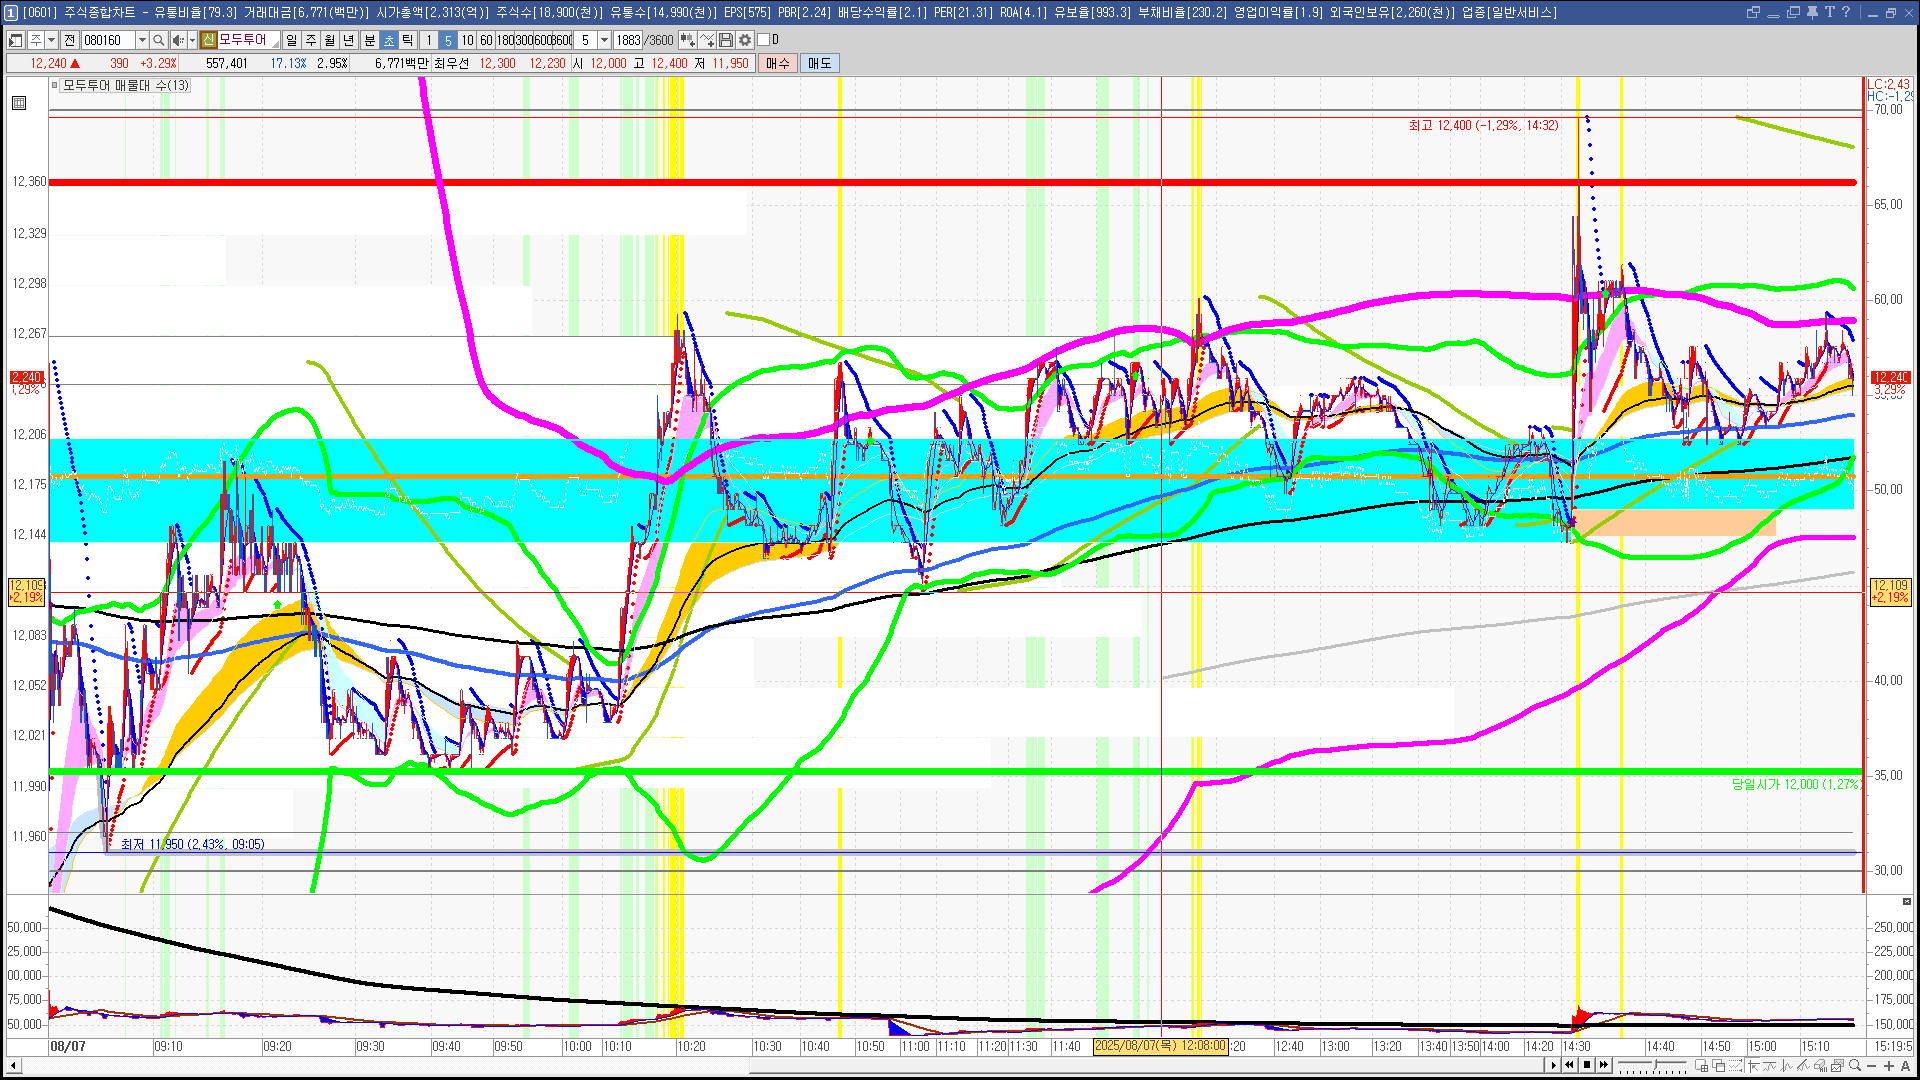
Task: Click the save chart floppy icon
Action: click(x=726, y=40)
